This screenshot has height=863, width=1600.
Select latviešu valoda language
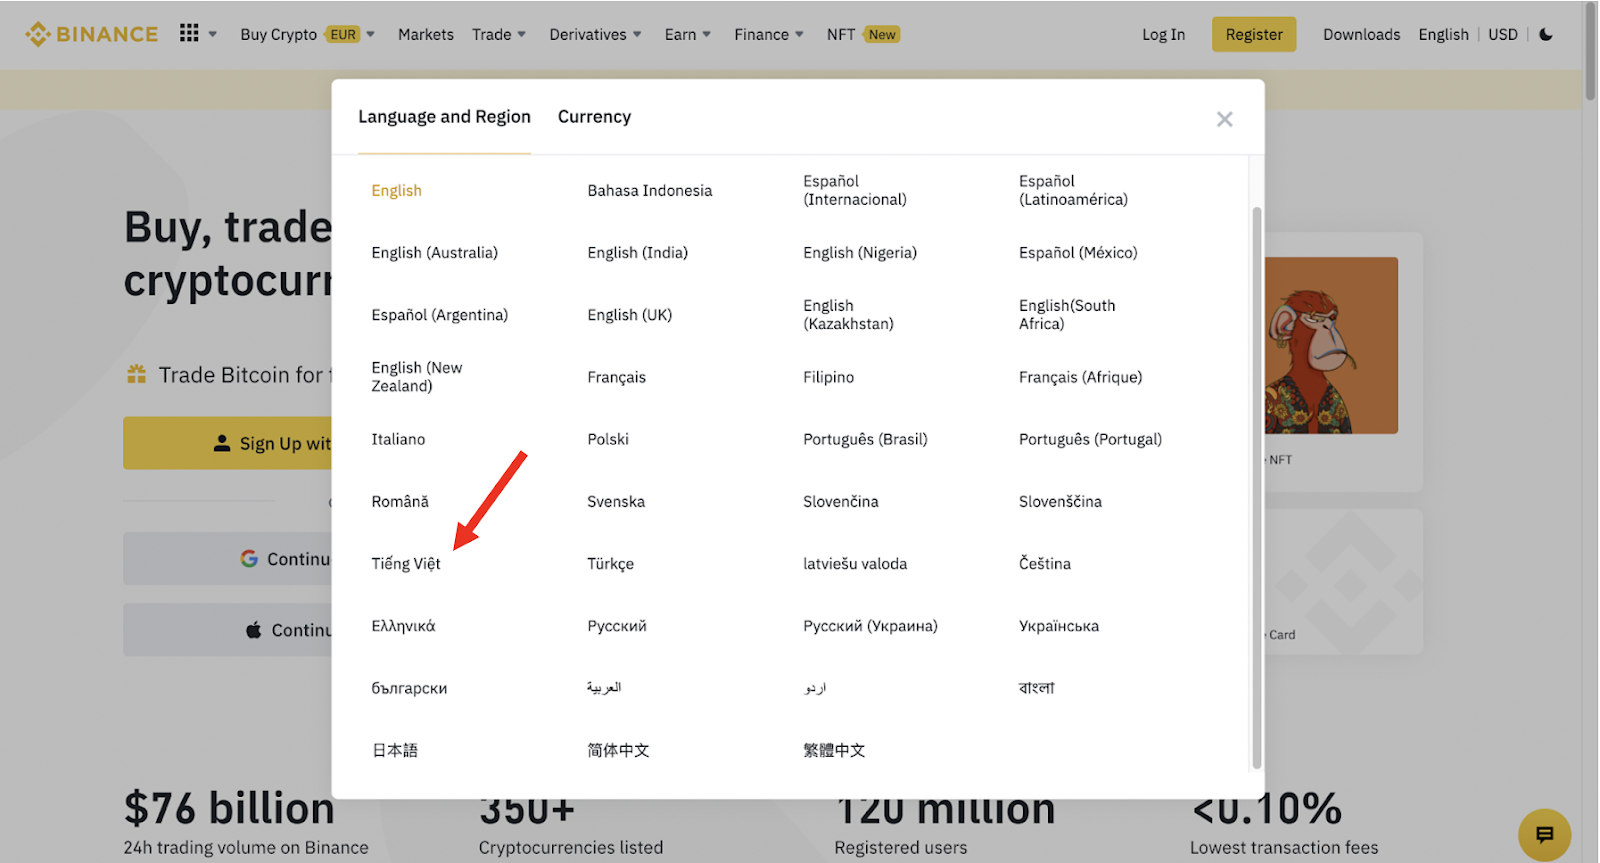point(855,564)
